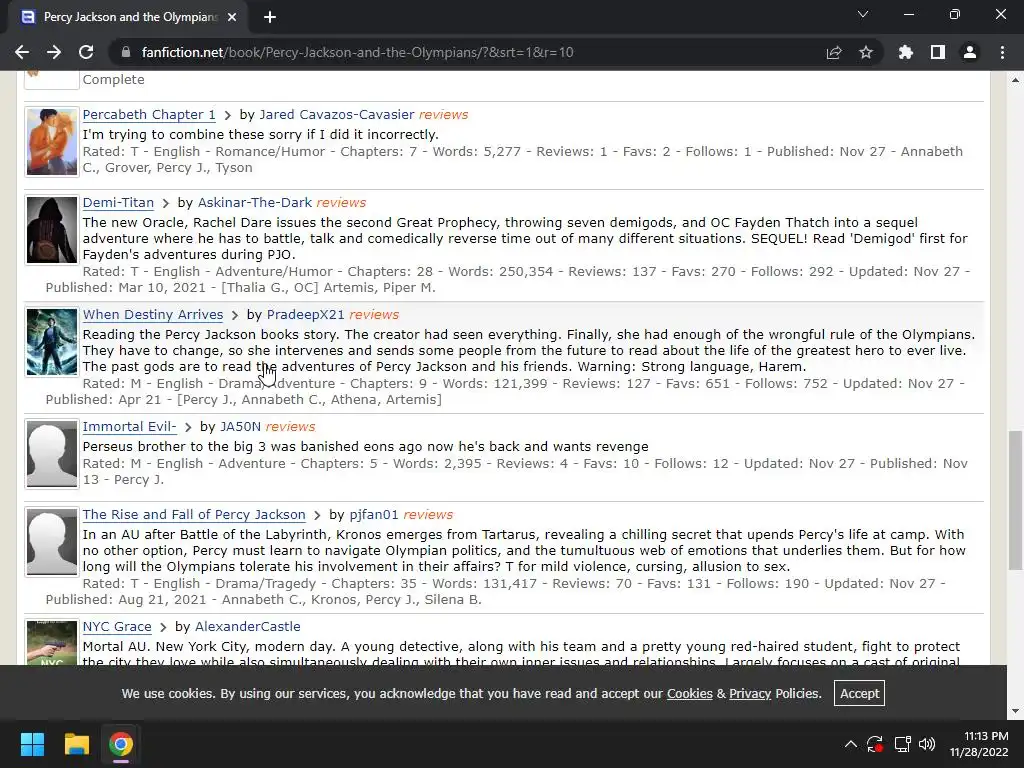Open When Destiny Arrives story
This screenshot has width=1024, height=768.
coord(153,315)
